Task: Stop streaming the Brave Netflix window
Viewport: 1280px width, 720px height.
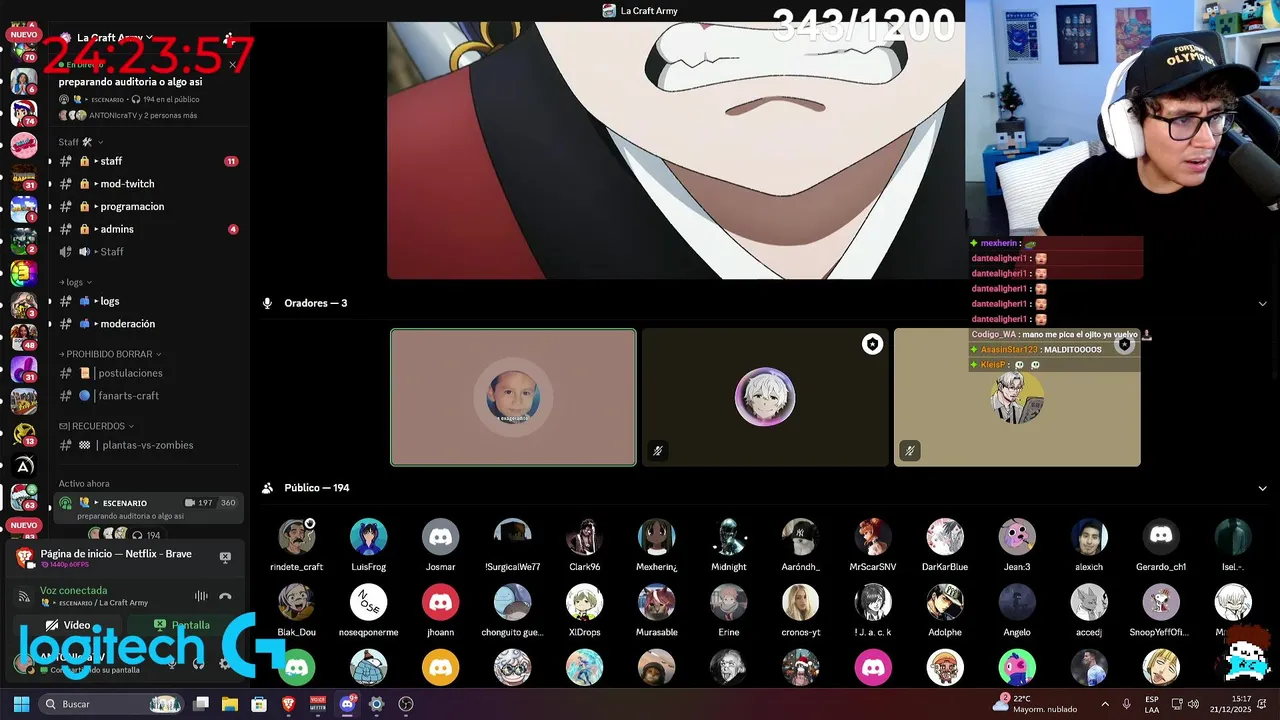Action: pyautogui.click(x=225, y=557)
